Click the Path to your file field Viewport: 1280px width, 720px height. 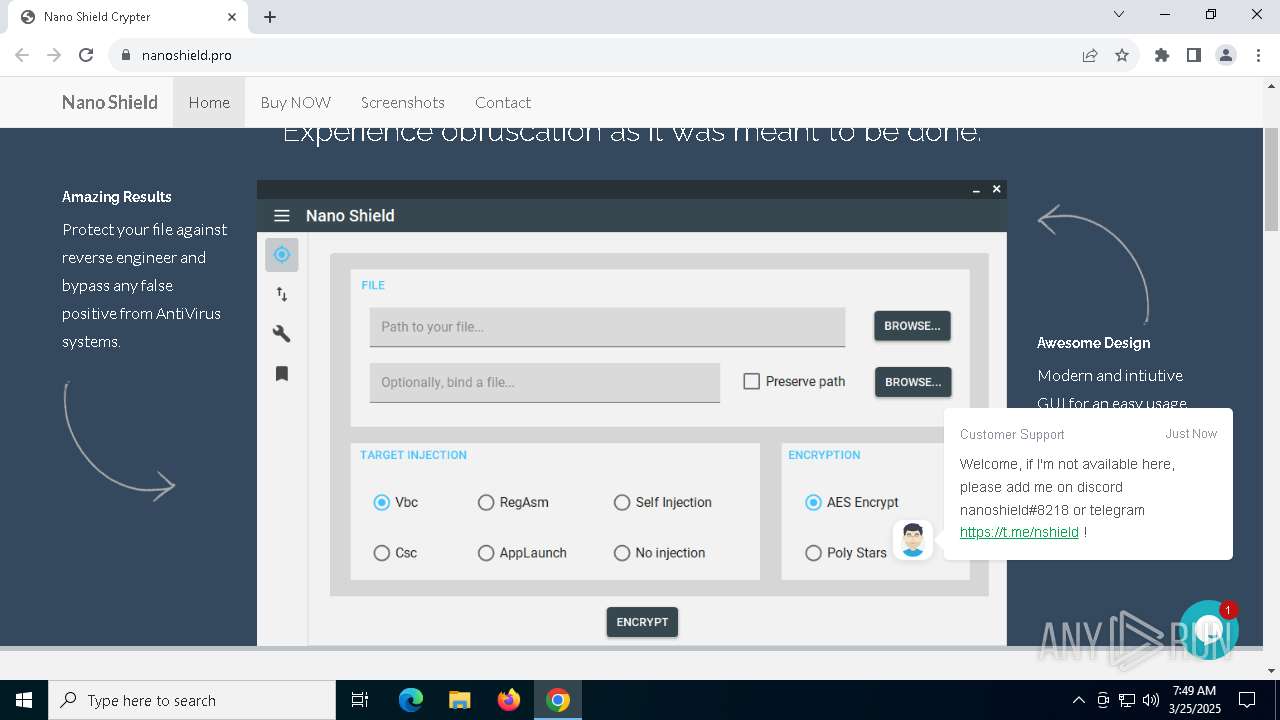click(607, 327)
